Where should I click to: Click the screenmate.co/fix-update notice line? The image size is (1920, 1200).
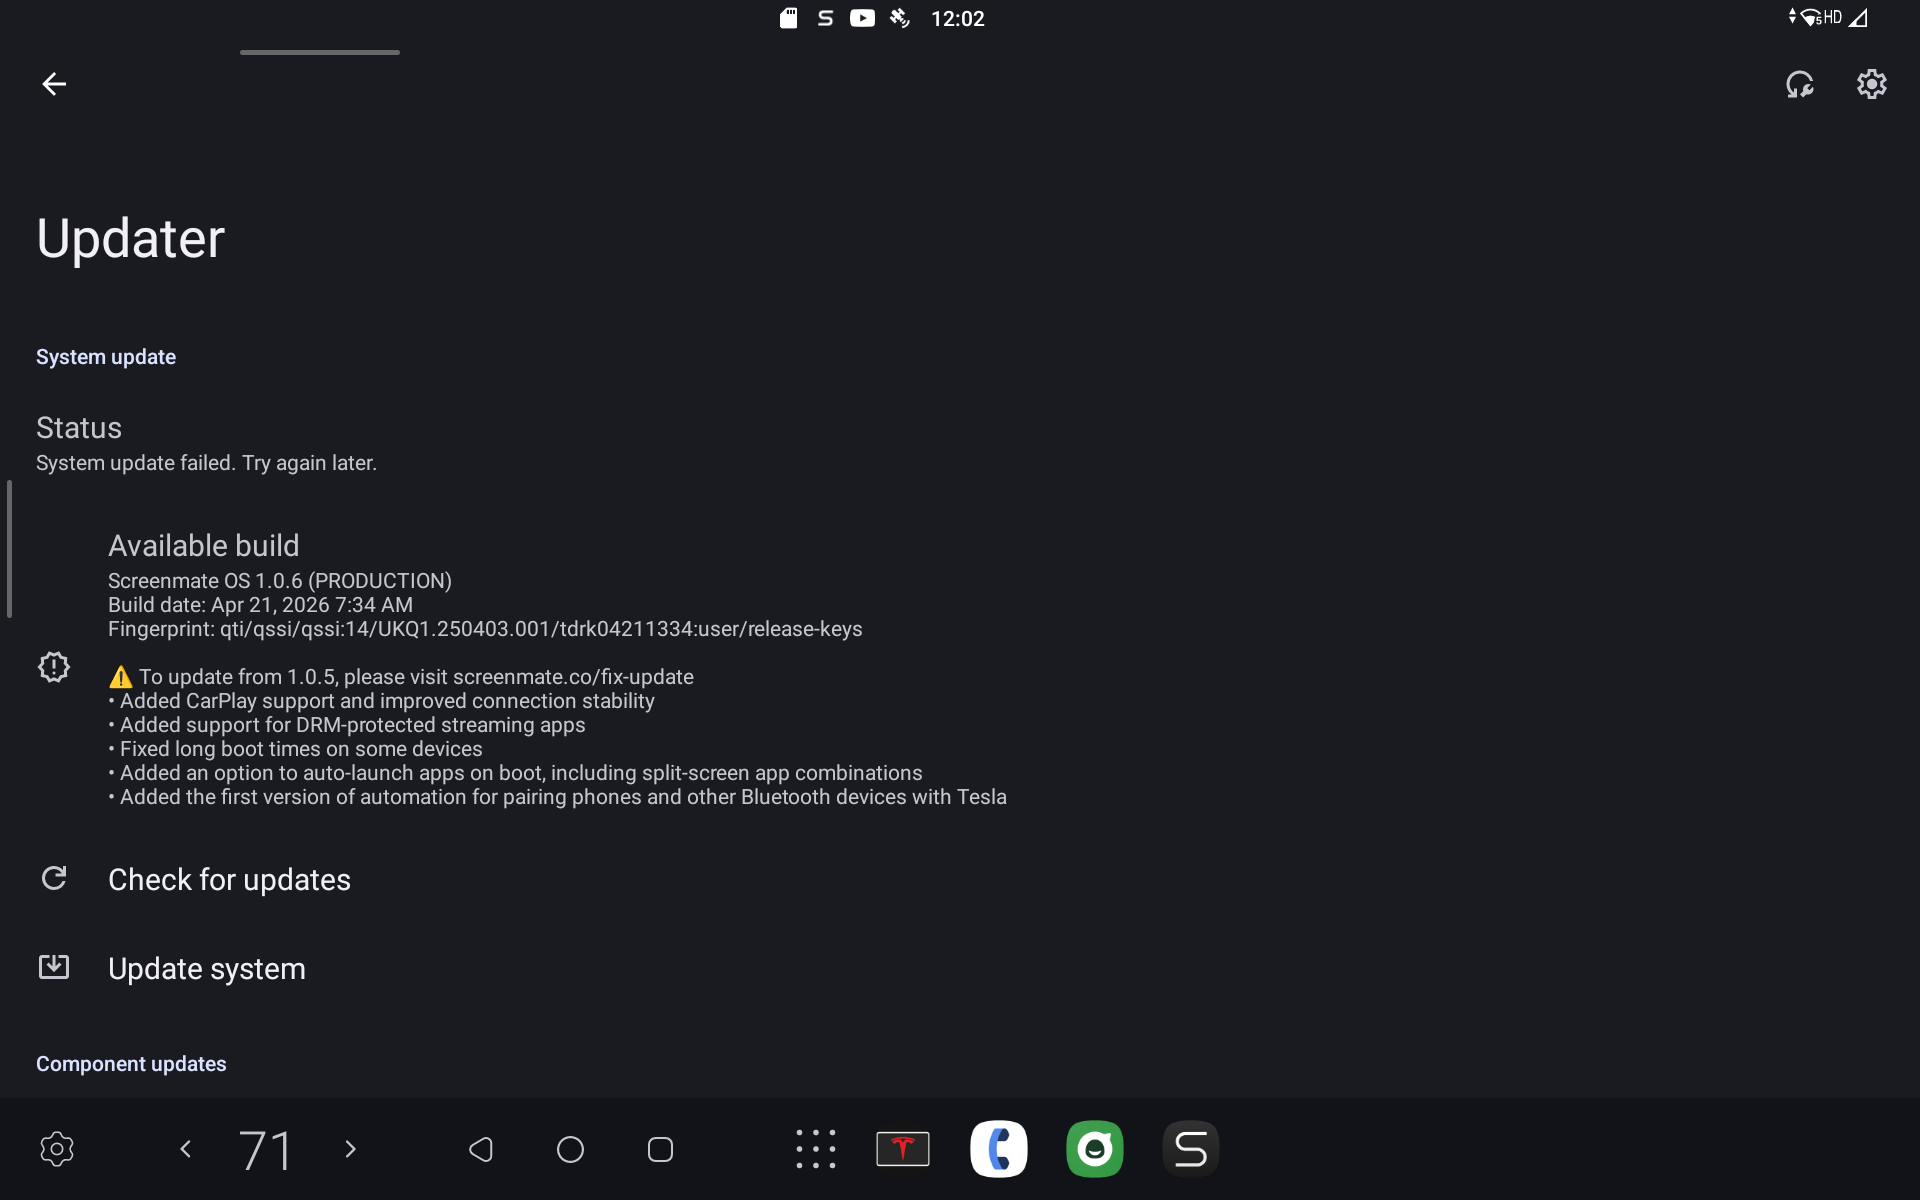401,677
